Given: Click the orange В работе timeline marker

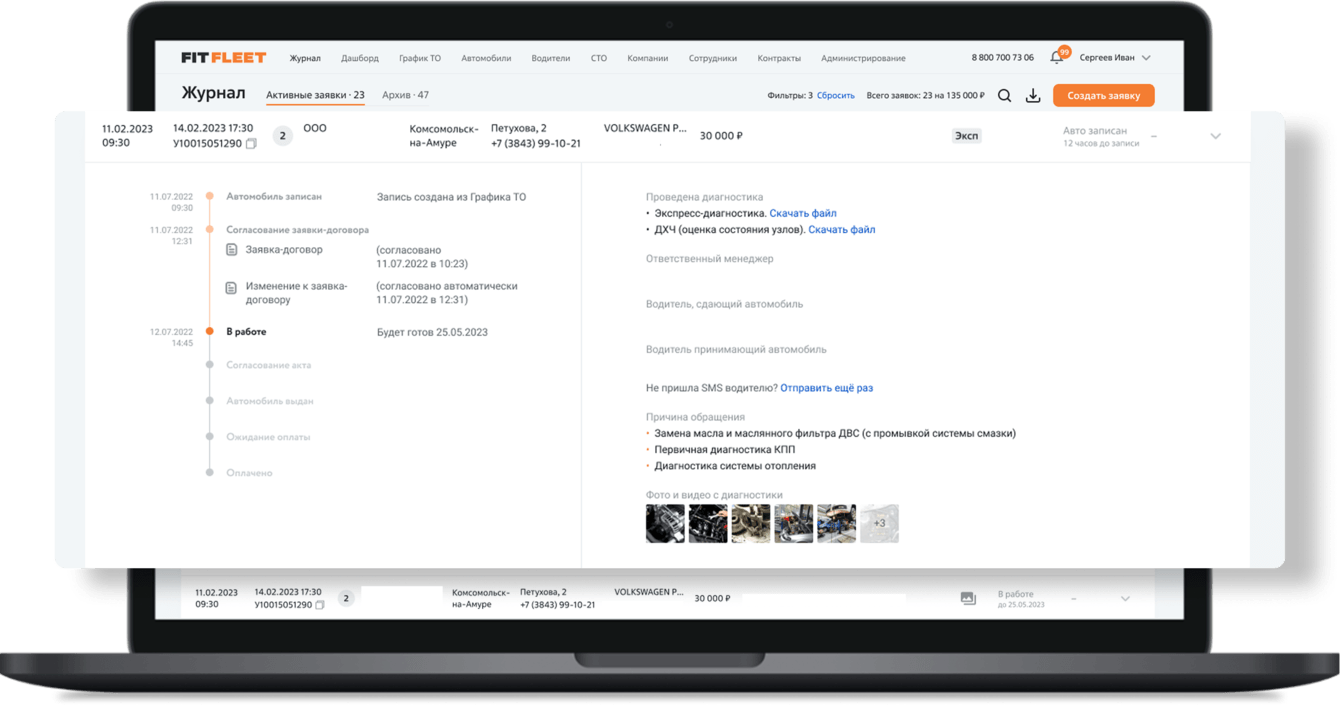Looking at the screenshot, I should click(x=208, y=330).
